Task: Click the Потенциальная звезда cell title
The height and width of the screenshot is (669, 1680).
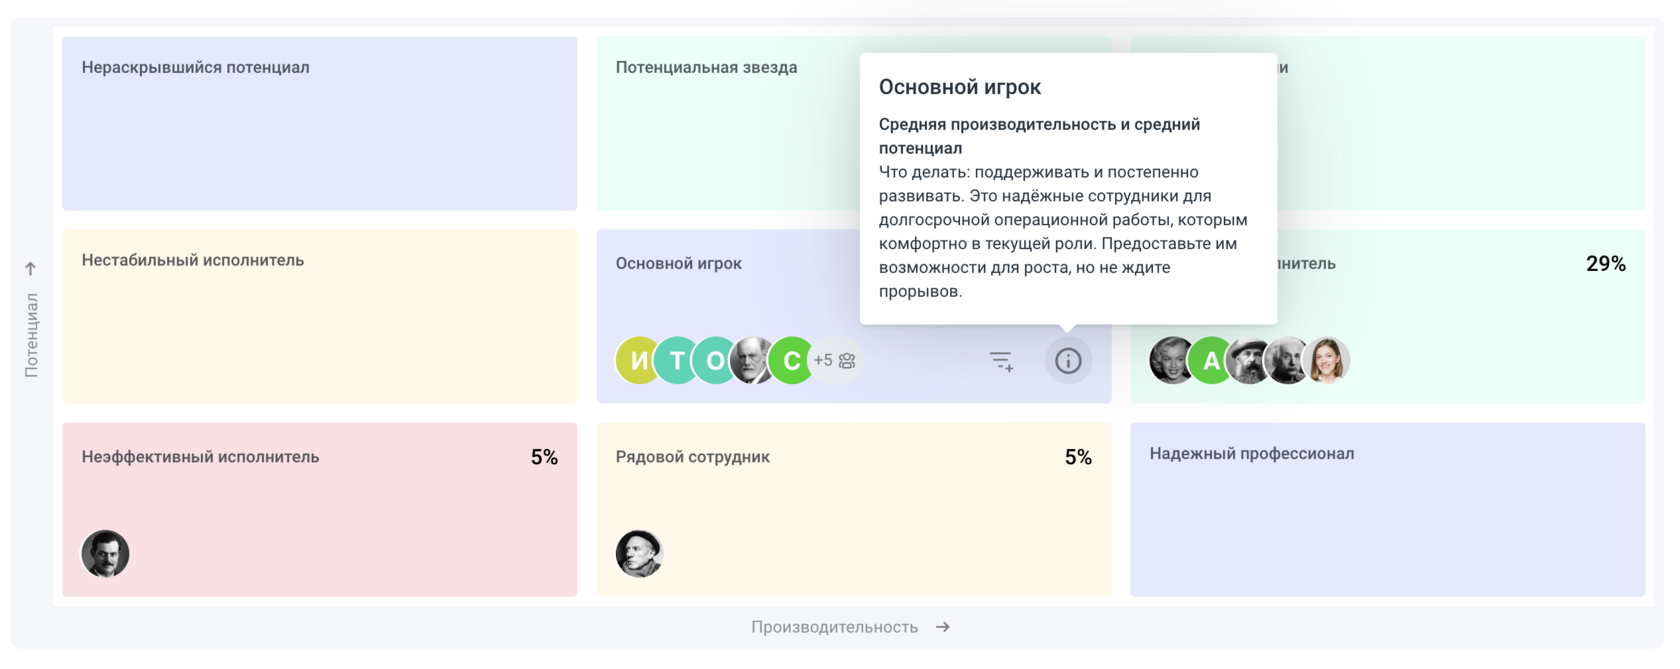Action: (x=707, y=68)
